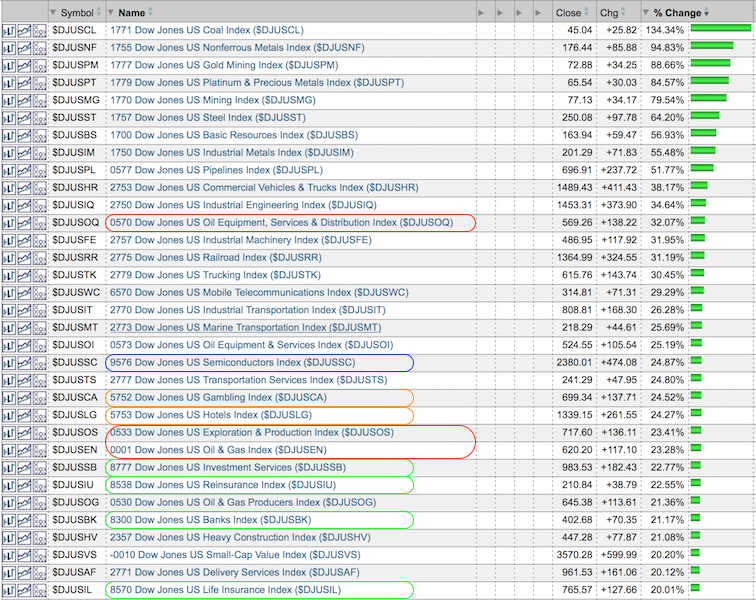Open line-chart icon for $DJUSTK row
Viewport: 756px width, 600px height.
point(24,275)
